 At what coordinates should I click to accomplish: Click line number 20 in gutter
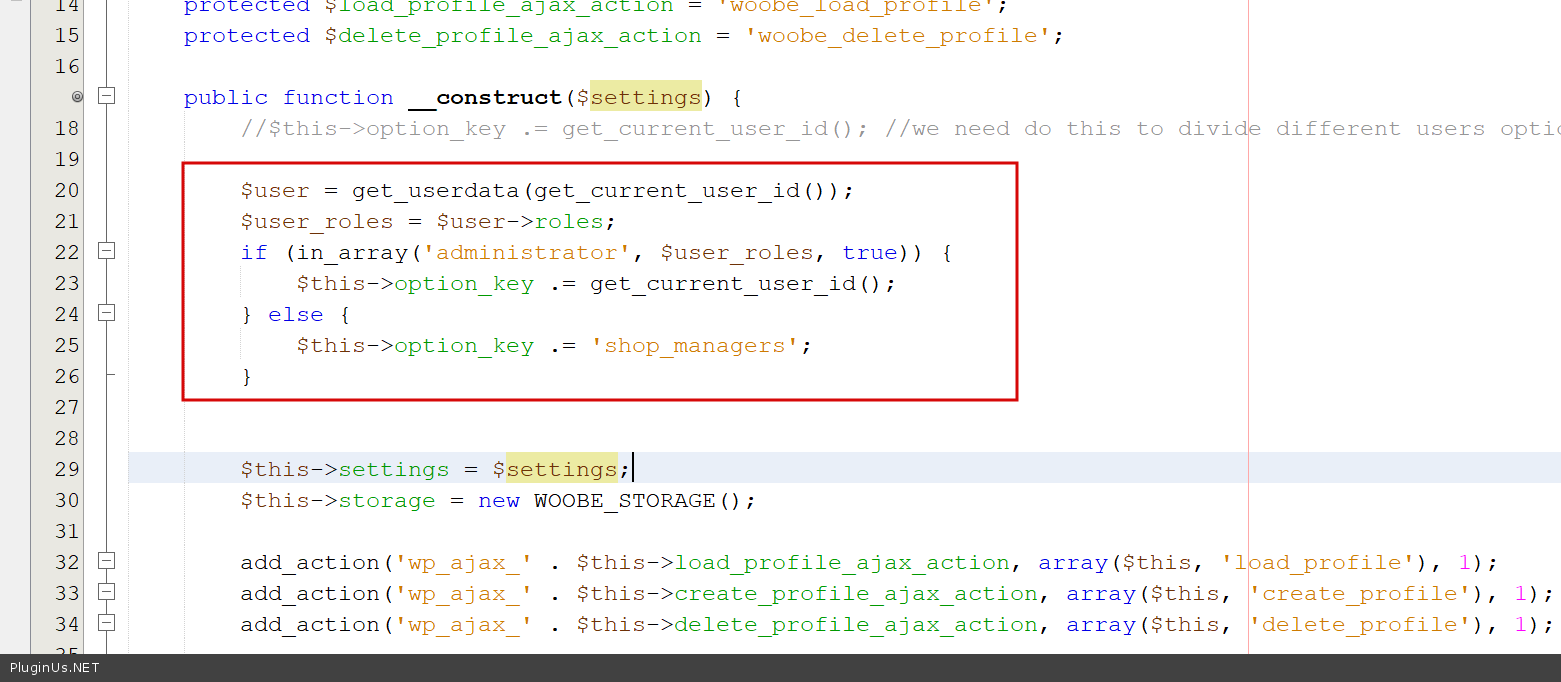[x=66, y=190]
